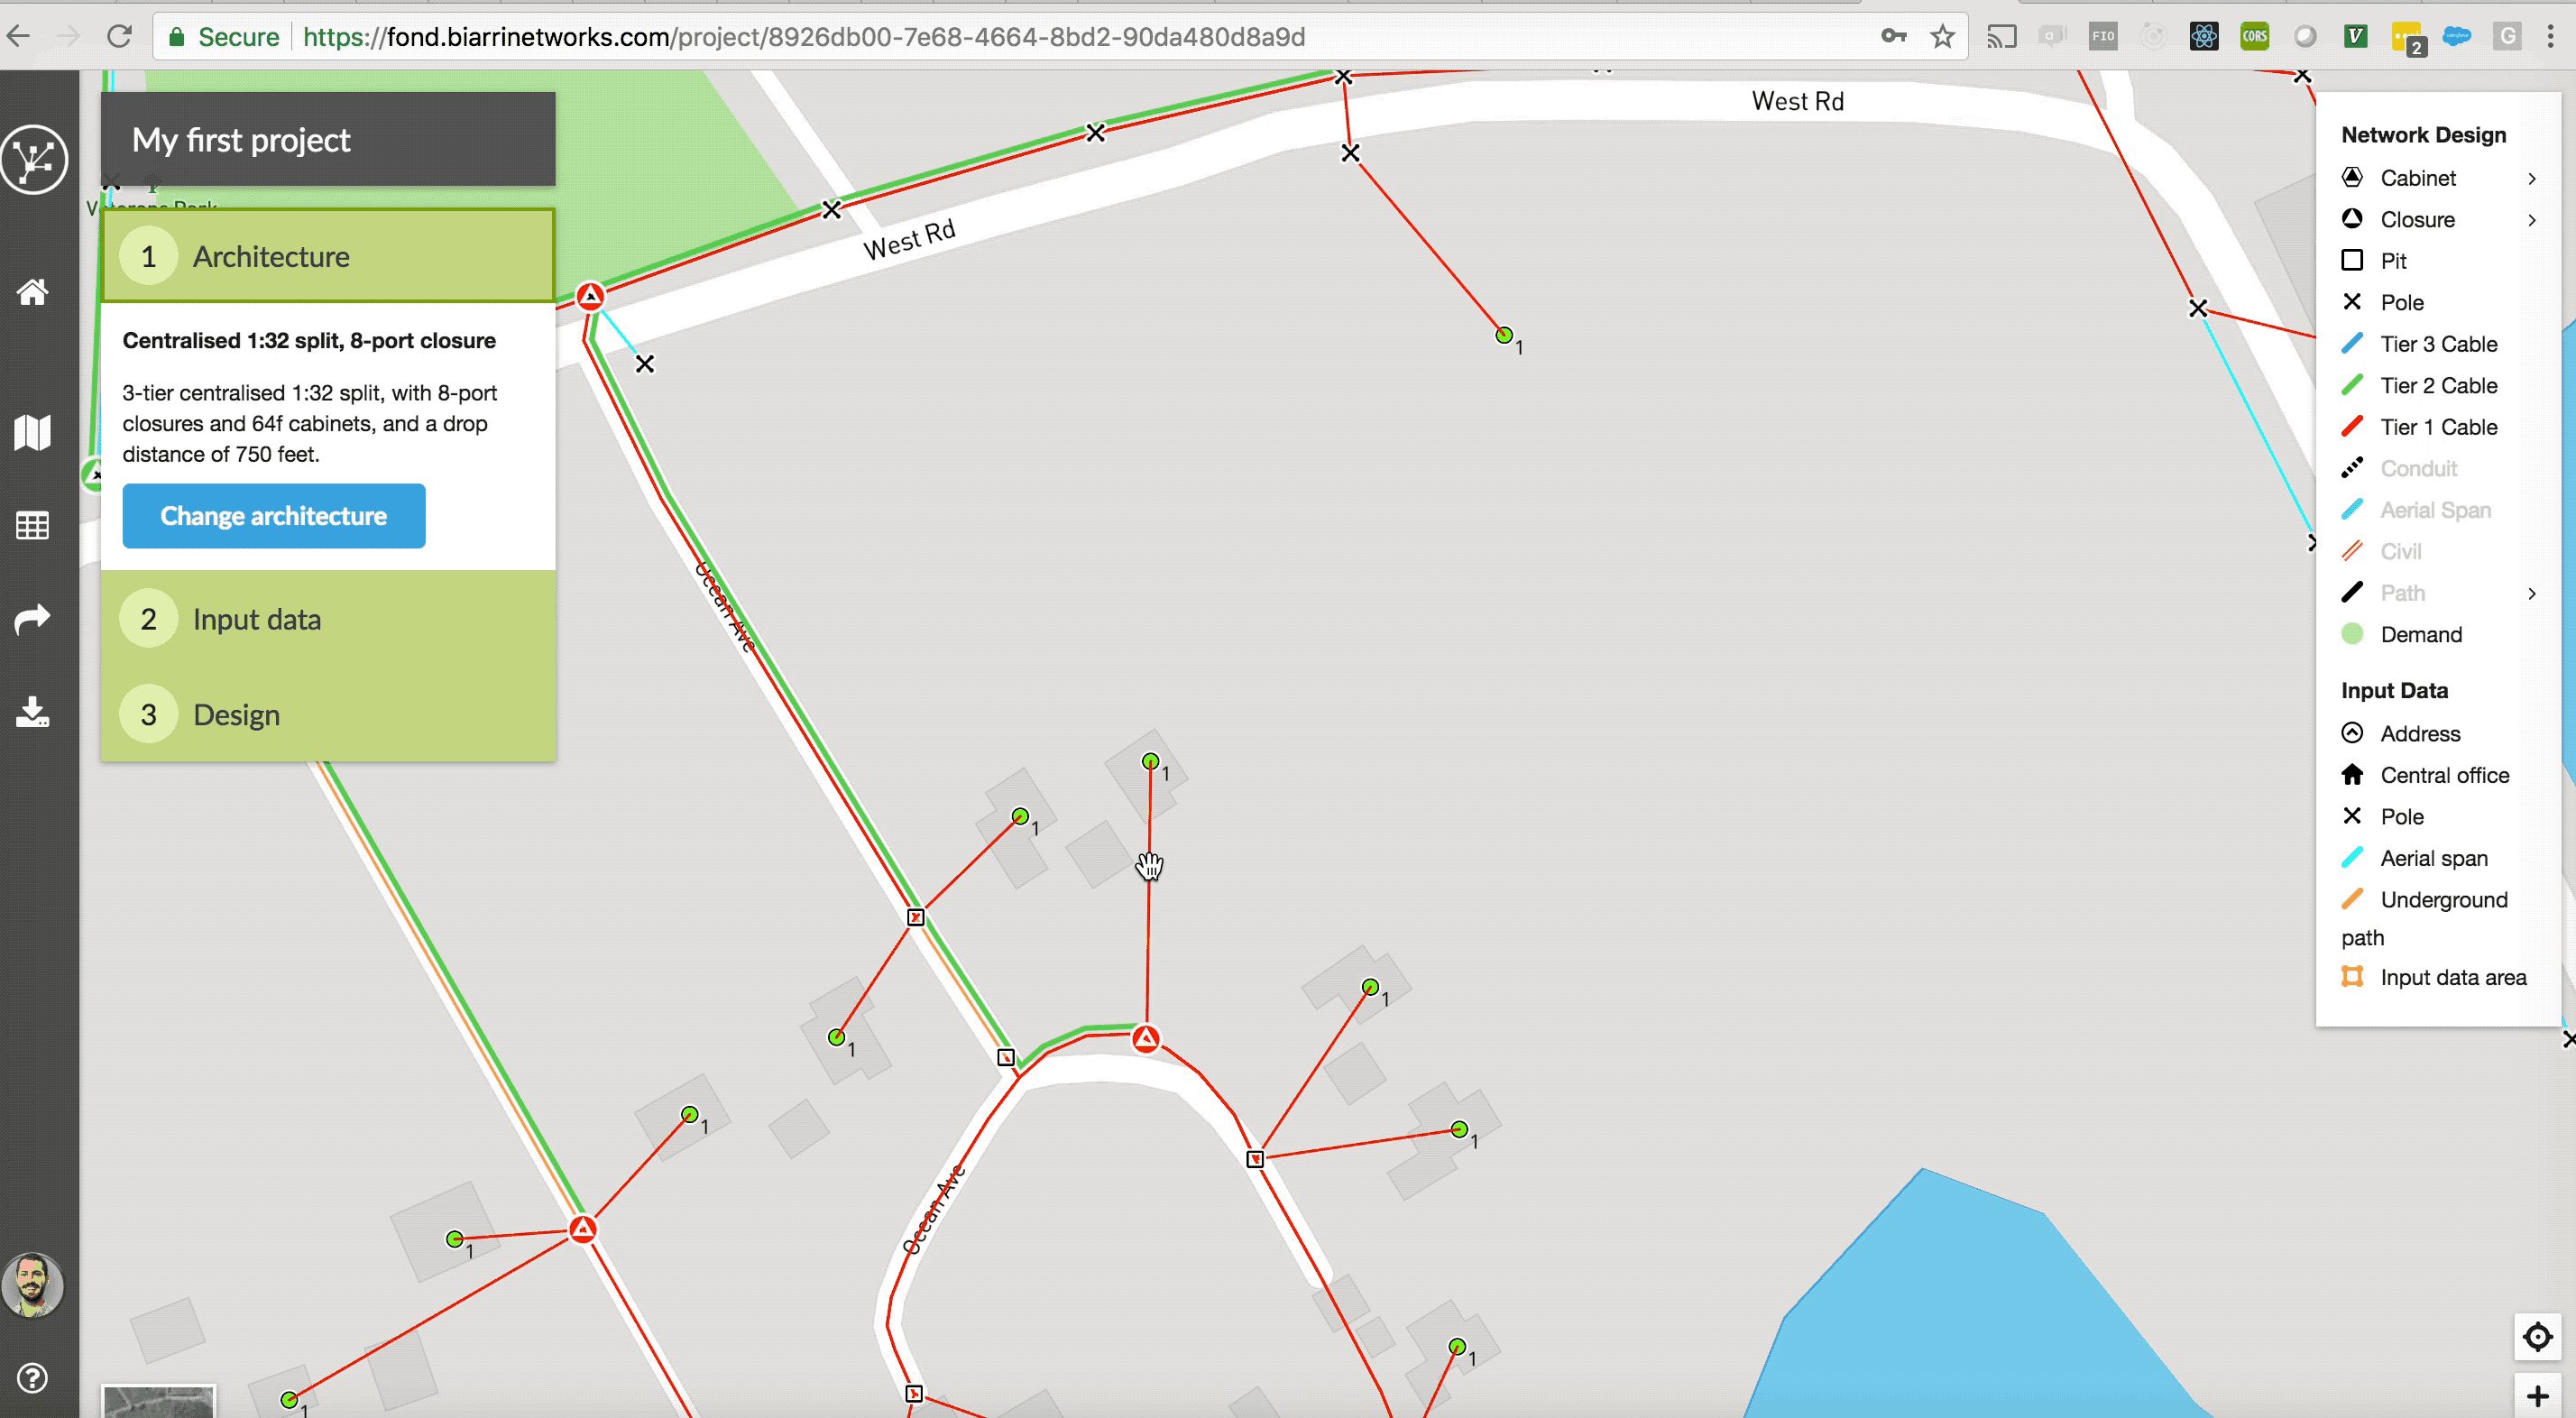Click the browser address bar URL
The width and height of the screenshot is (2576, 1418).
(x=803, y=37)
